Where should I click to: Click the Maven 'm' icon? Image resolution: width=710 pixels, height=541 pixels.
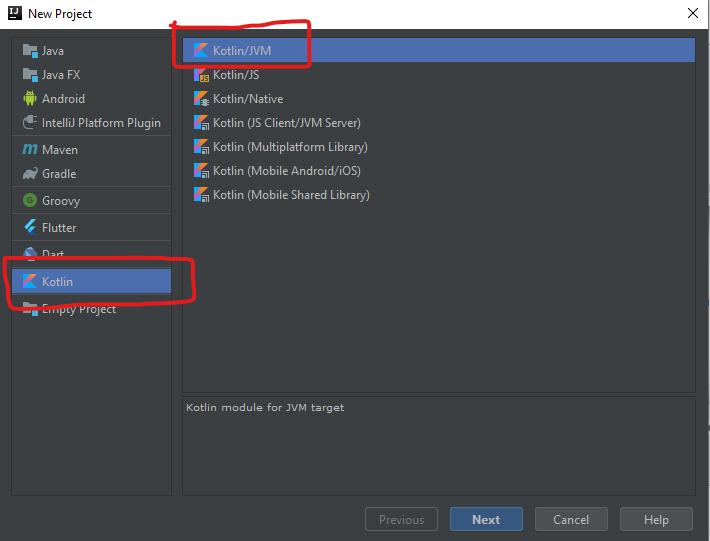click(x=30, y=149)
